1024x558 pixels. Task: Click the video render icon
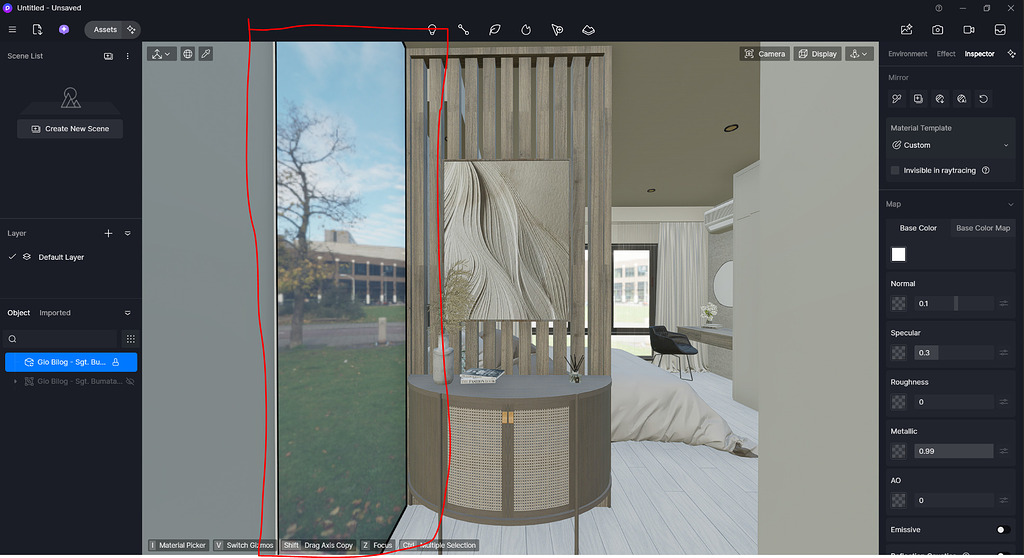coord(969,29)
